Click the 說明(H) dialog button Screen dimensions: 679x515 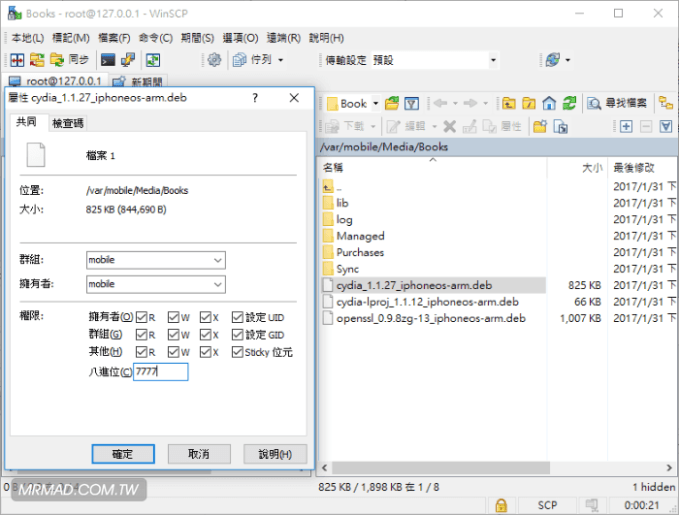click(275, 454)
